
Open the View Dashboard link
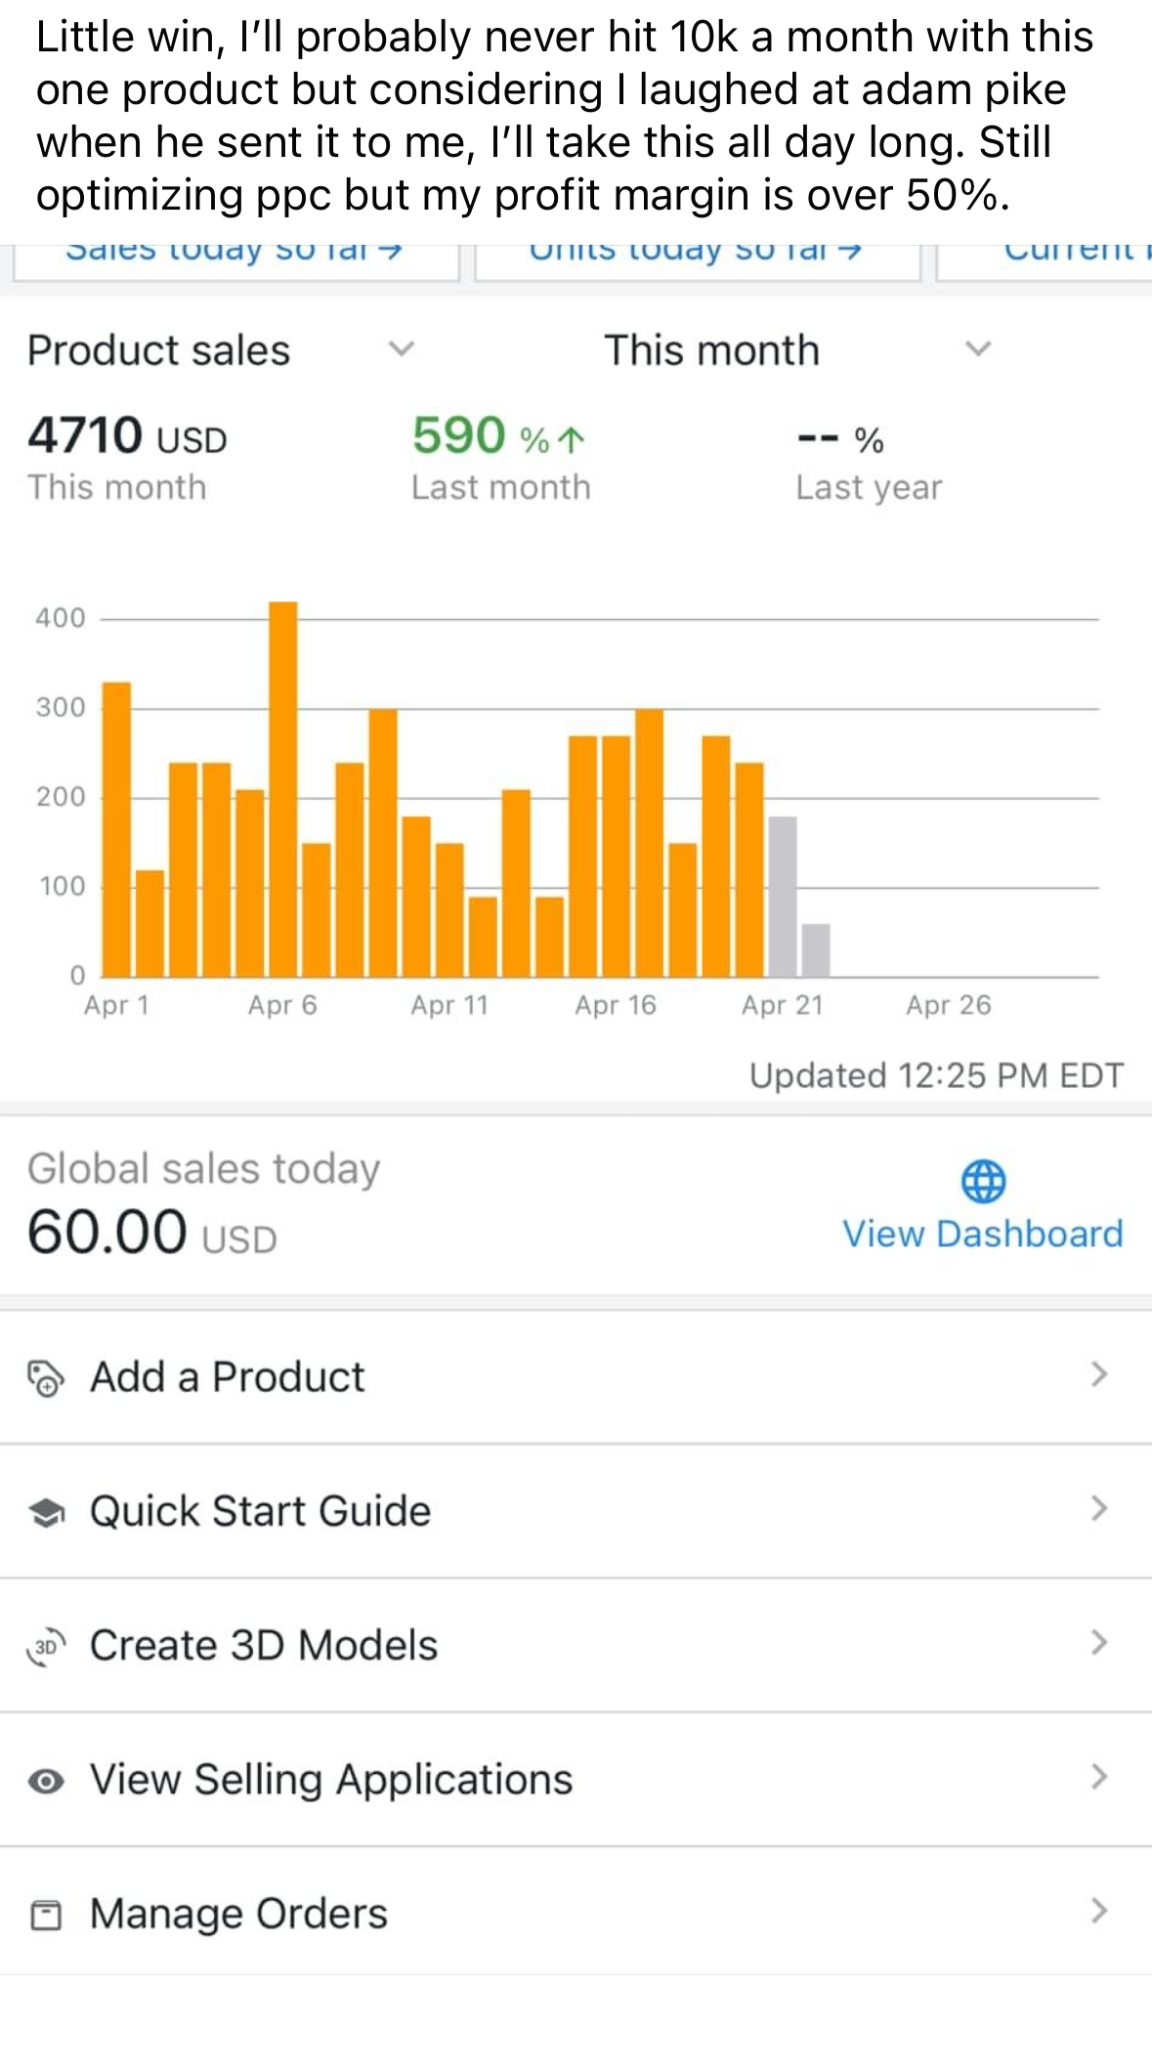click(x=982, y=1233)
